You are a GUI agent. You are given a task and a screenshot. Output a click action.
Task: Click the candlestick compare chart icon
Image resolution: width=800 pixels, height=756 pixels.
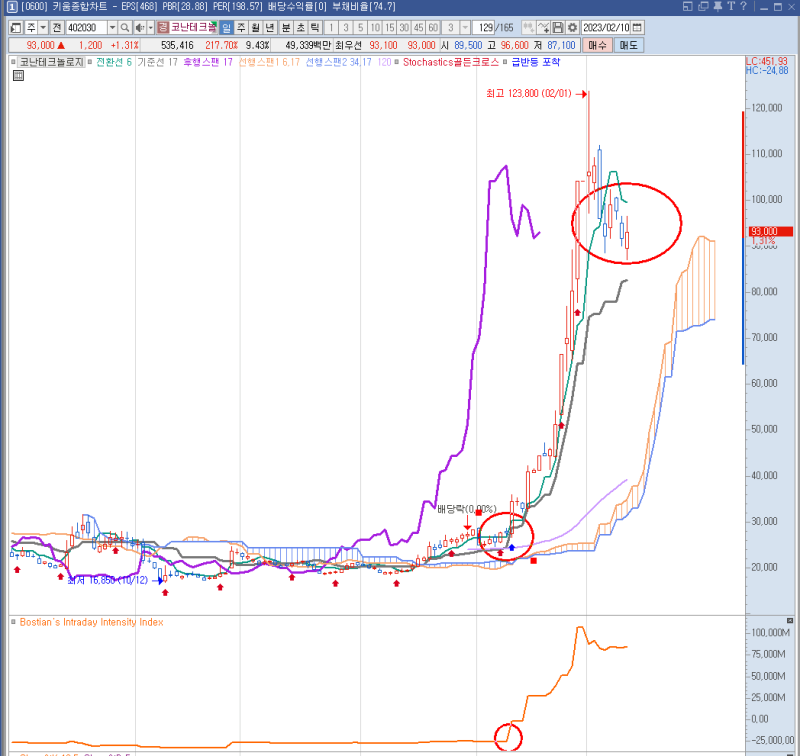529,28
